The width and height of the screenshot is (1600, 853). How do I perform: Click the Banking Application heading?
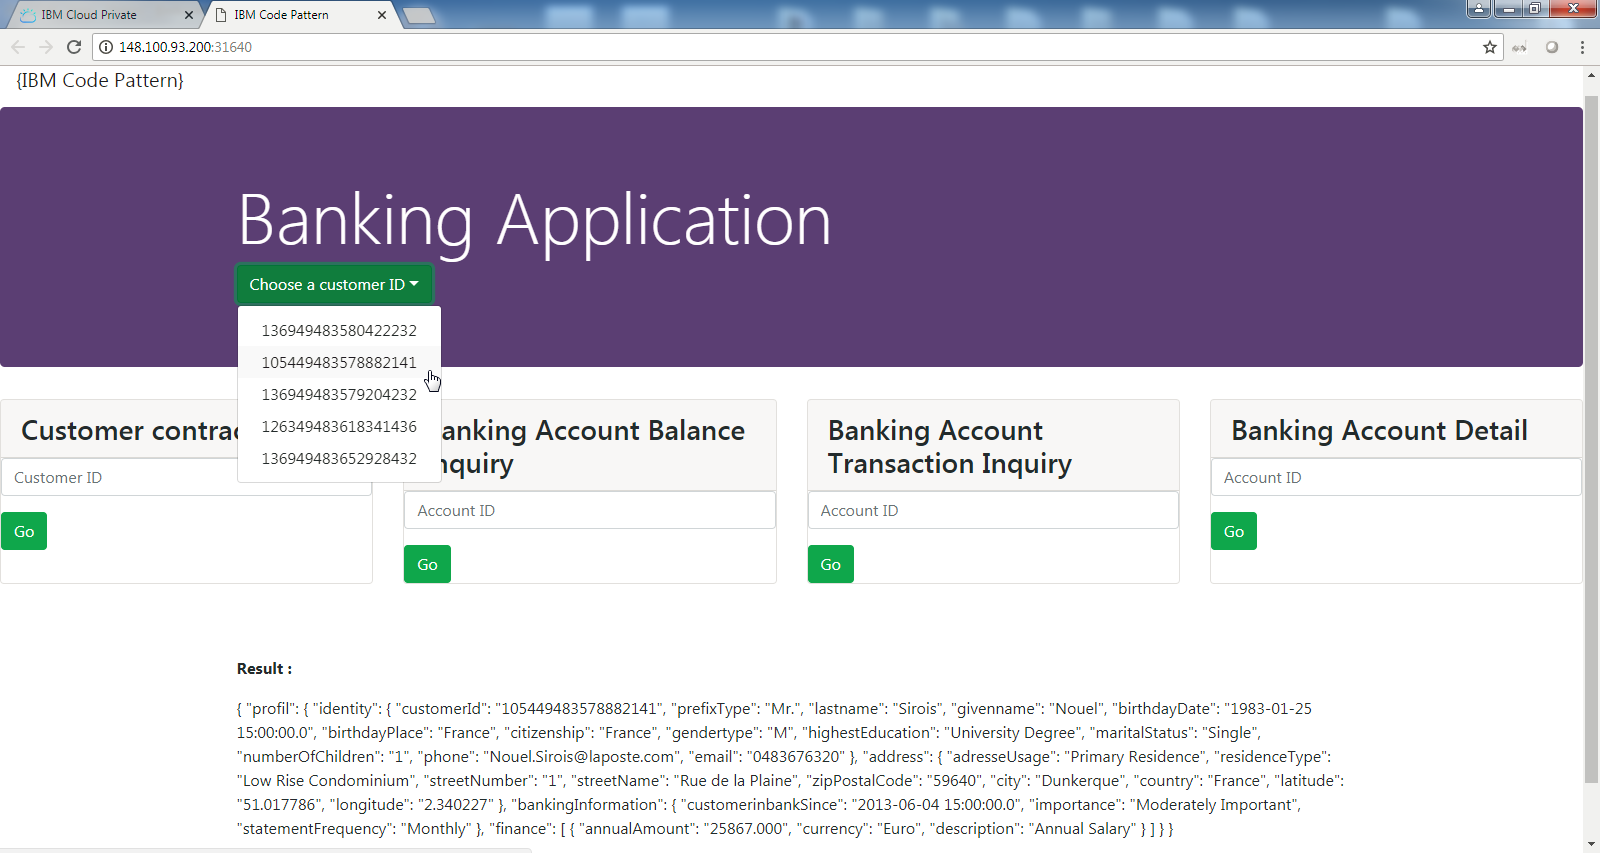click(x=535, y=220)
